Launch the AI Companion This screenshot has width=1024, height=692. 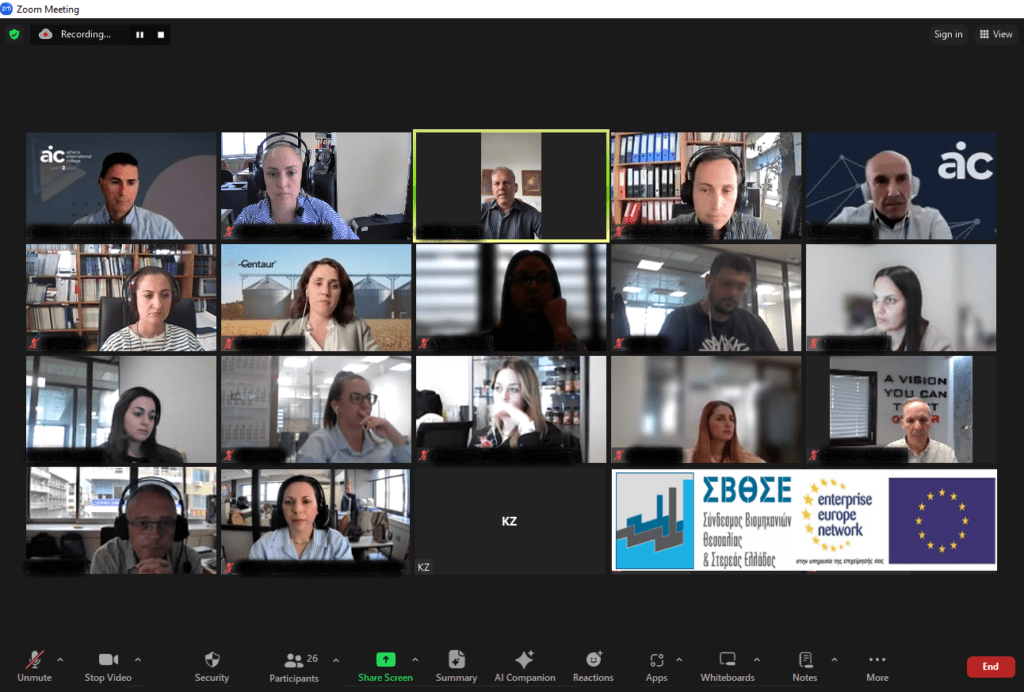point(524,660)
